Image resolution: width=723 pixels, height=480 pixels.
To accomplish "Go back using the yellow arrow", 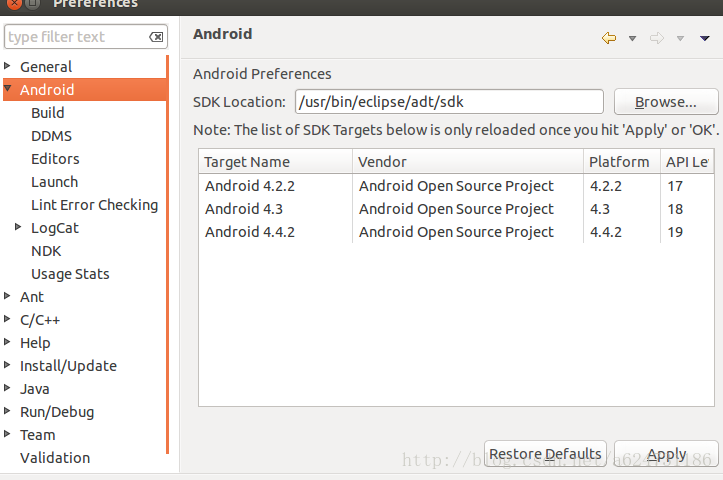I will (609, 38).
